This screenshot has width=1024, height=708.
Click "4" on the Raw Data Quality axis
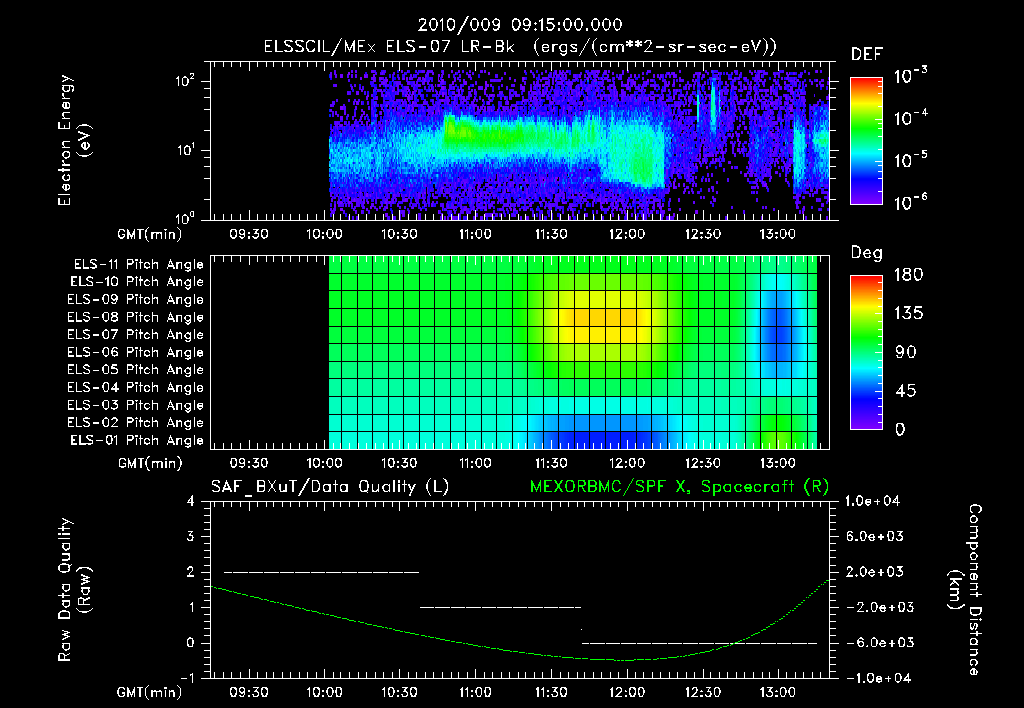click(191, 501)
